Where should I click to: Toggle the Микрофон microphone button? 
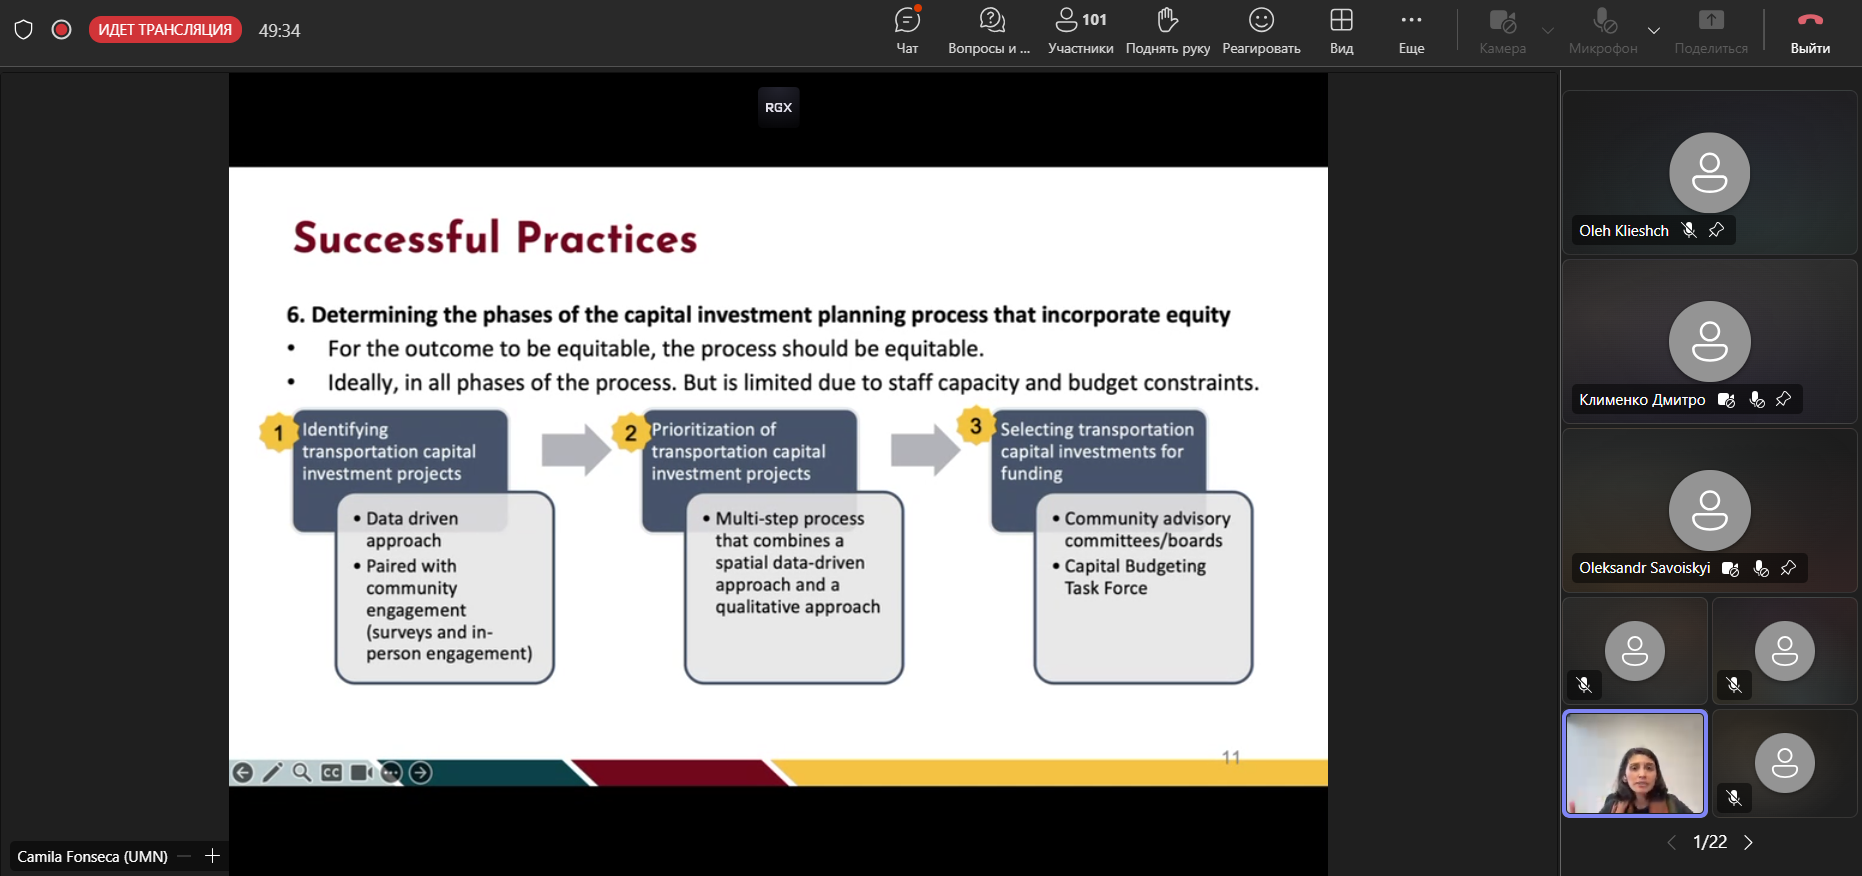point(1603,31)
